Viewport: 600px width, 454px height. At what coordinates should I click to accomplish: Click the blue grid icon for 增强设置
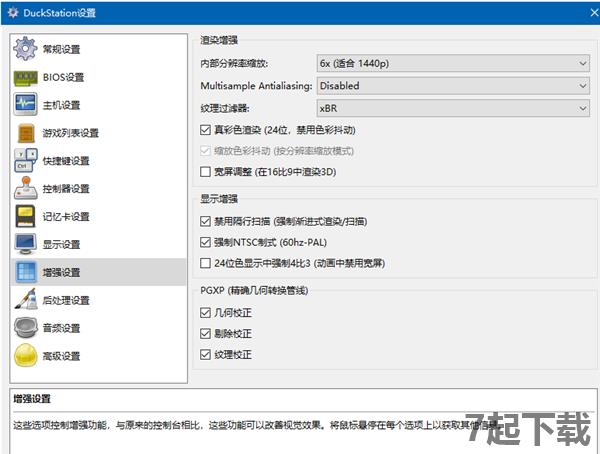(26, 272)
